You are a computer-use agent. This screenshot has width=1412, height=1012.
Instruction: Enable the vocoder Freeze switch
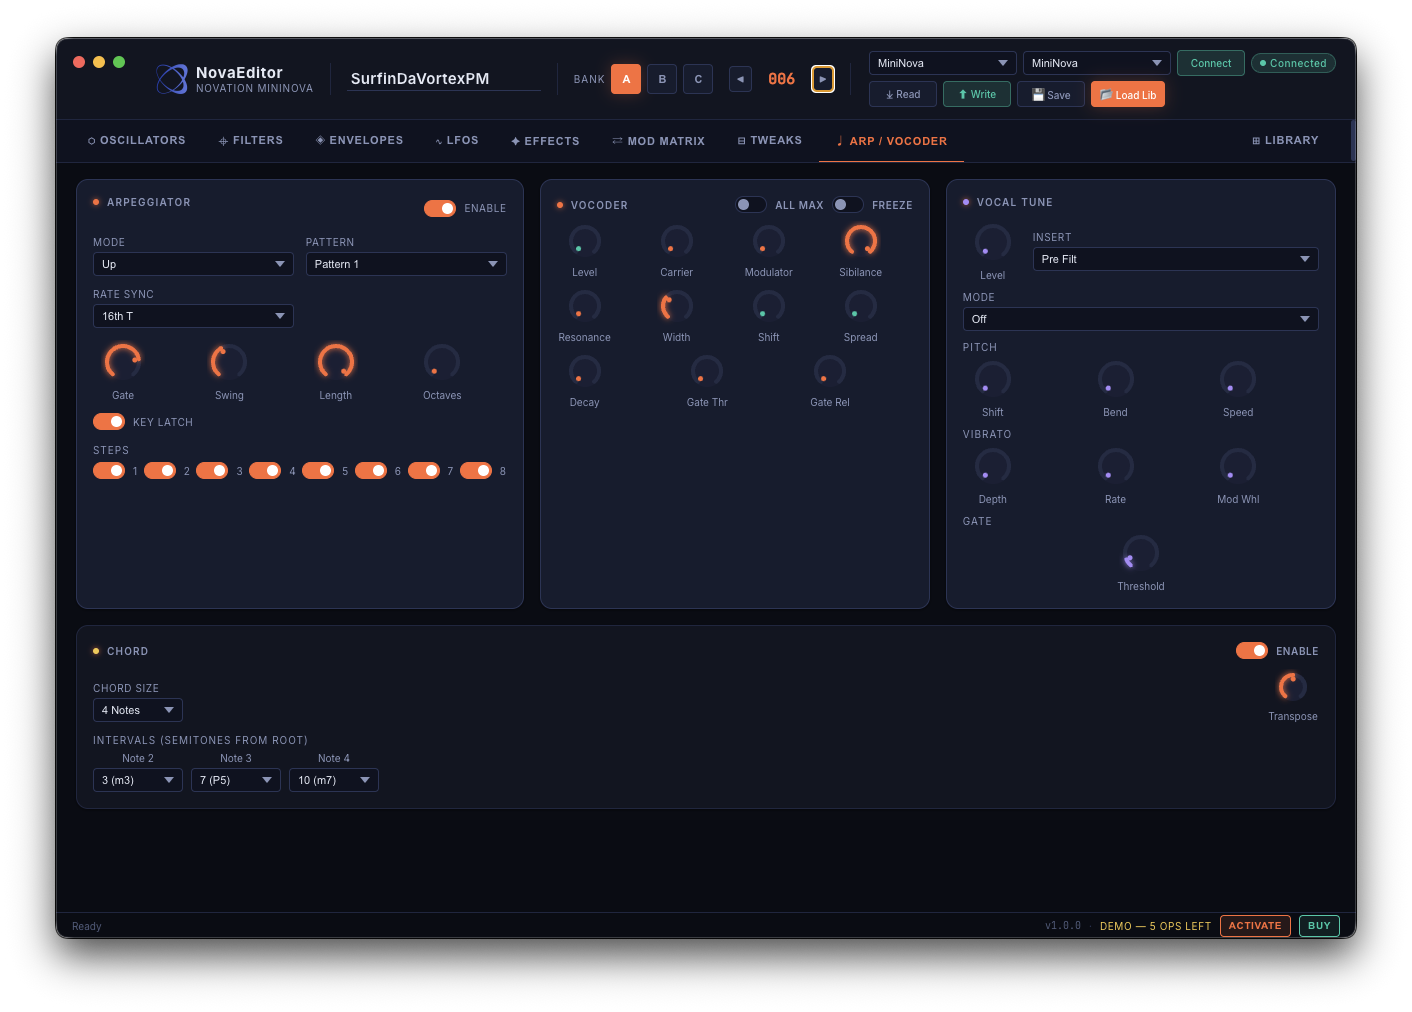[848, 205]
